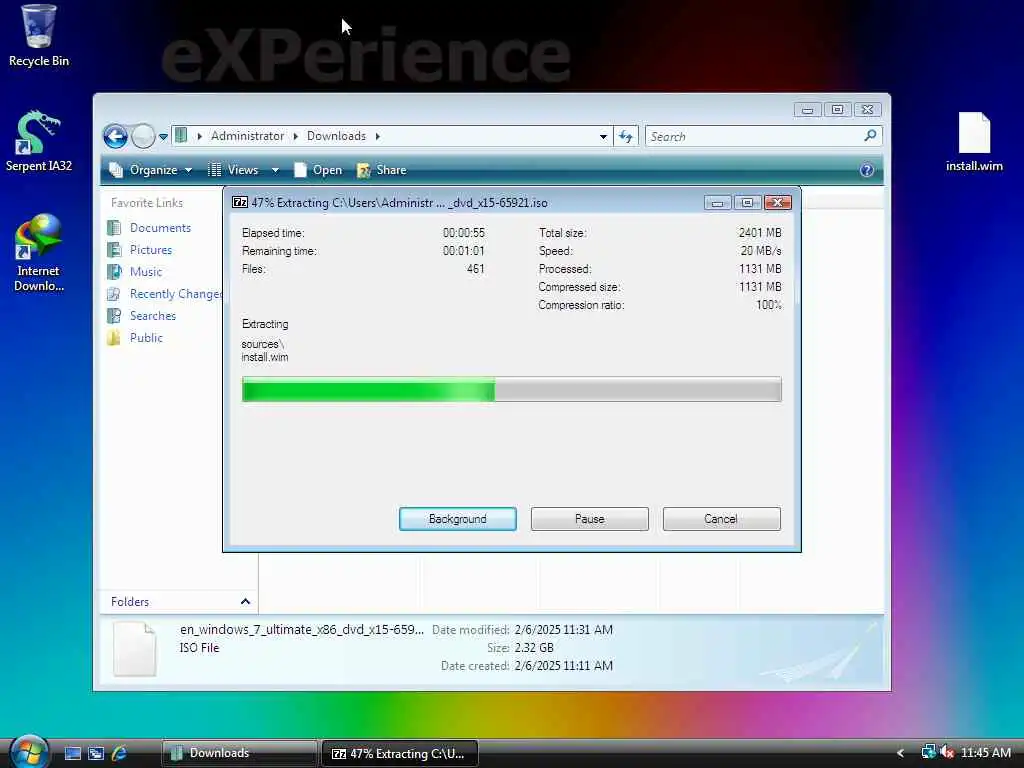
Task: Click Share in the Explorer toolbar
Action: point(382,170)
